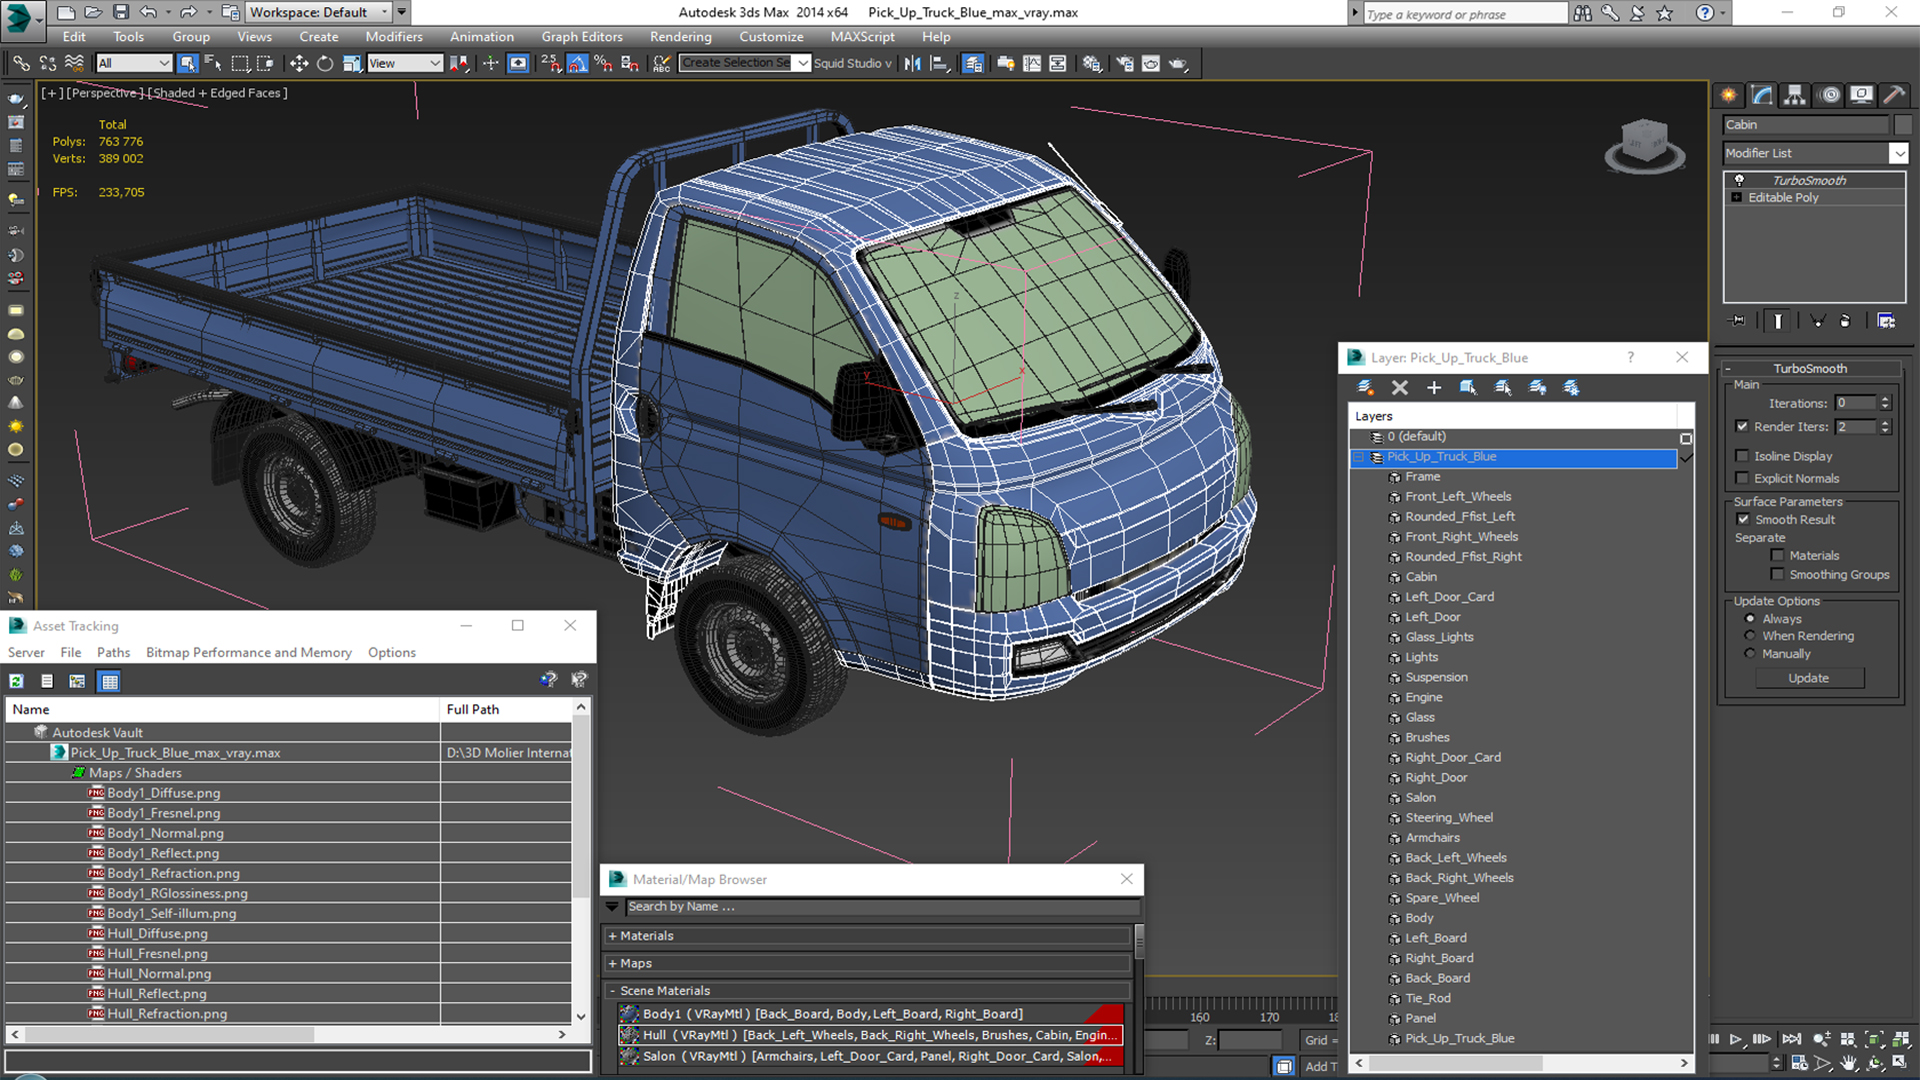Click Create New Layer icon
This screenshot has height=1080, width=1920.
point(1365,388)
